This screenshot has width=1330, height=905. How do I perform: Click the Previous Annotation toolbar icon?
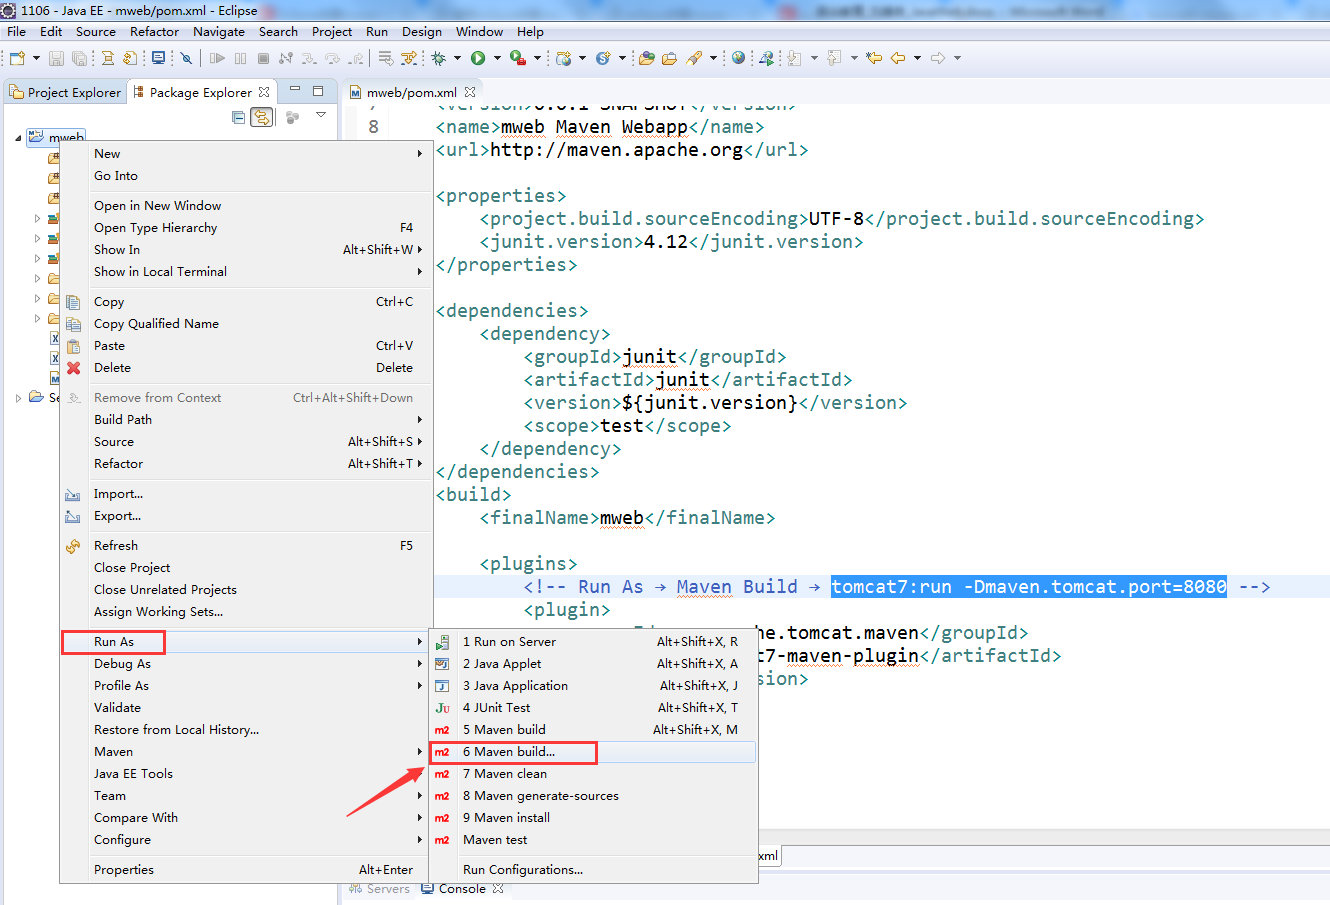[x=834, y=58]
